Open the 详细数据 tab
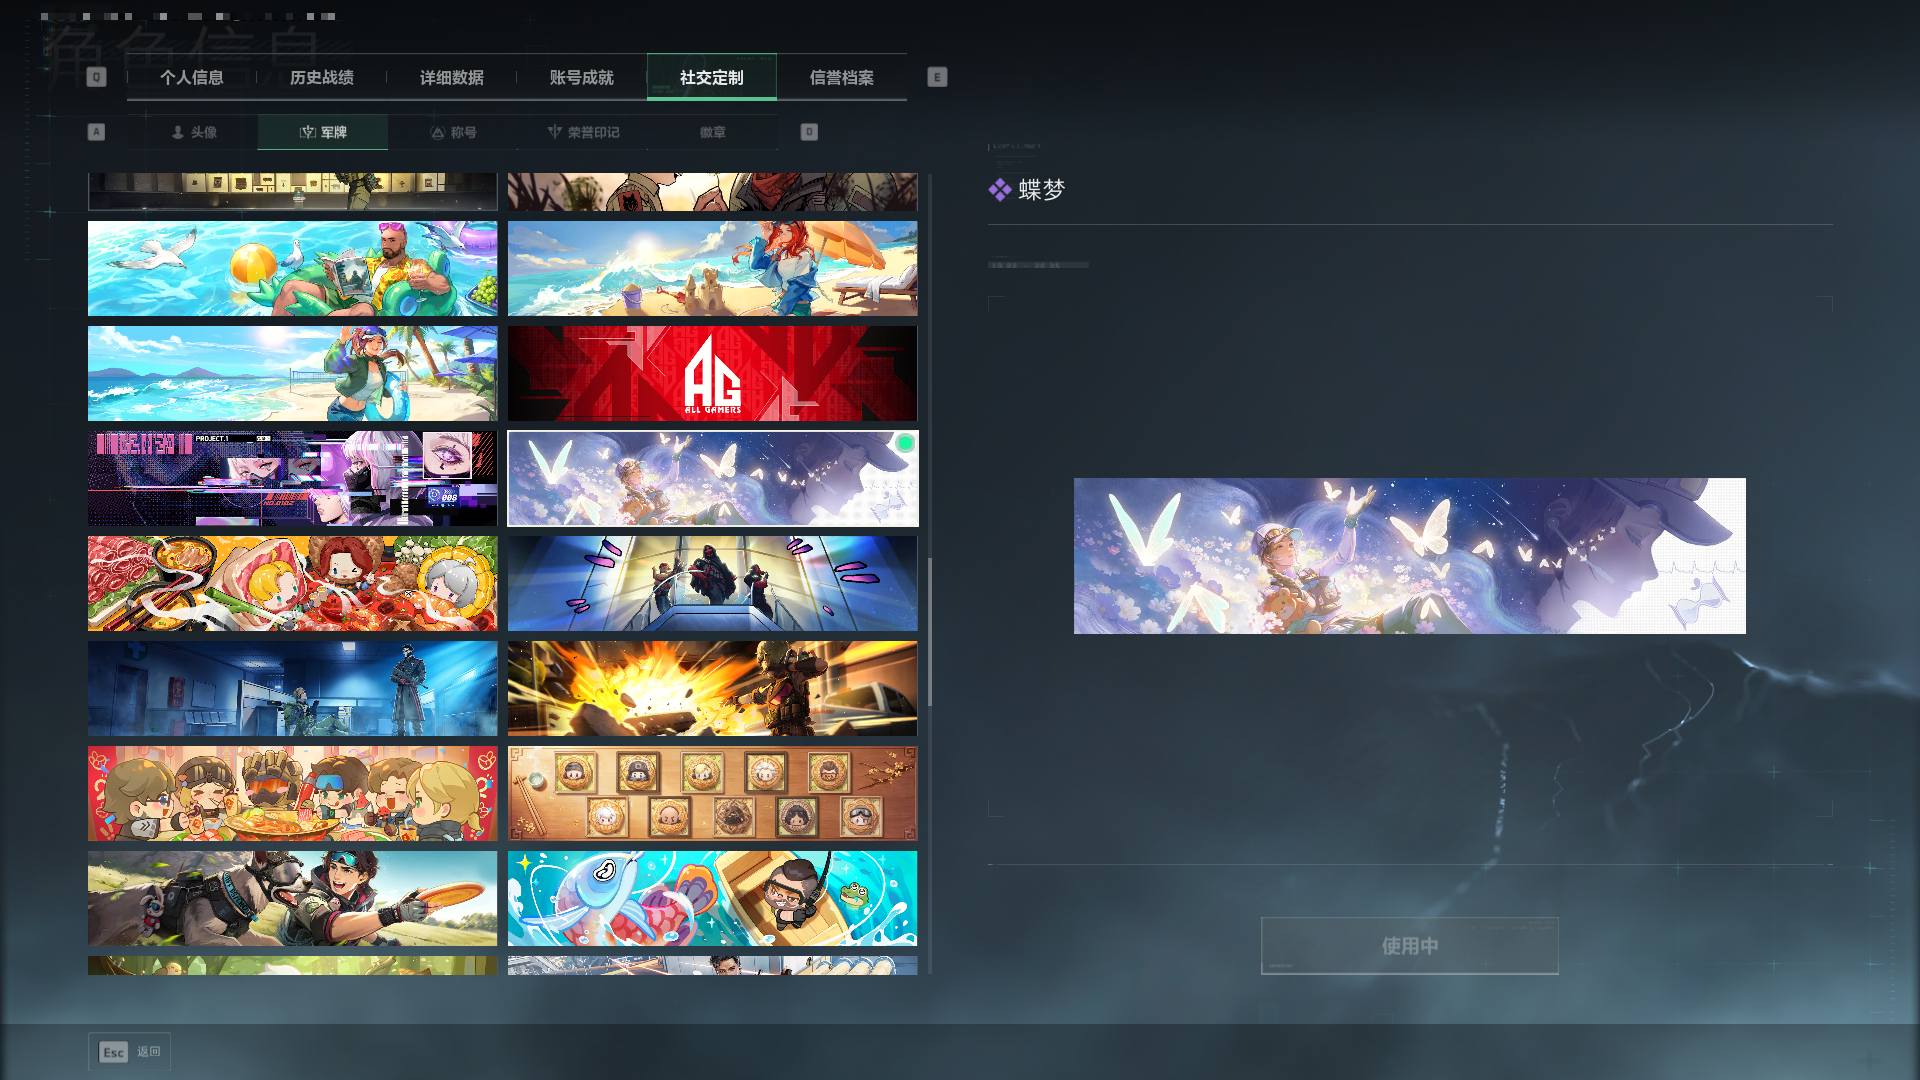The width and height of the screenshot is (1920, 1080). (x=451, y=78)
